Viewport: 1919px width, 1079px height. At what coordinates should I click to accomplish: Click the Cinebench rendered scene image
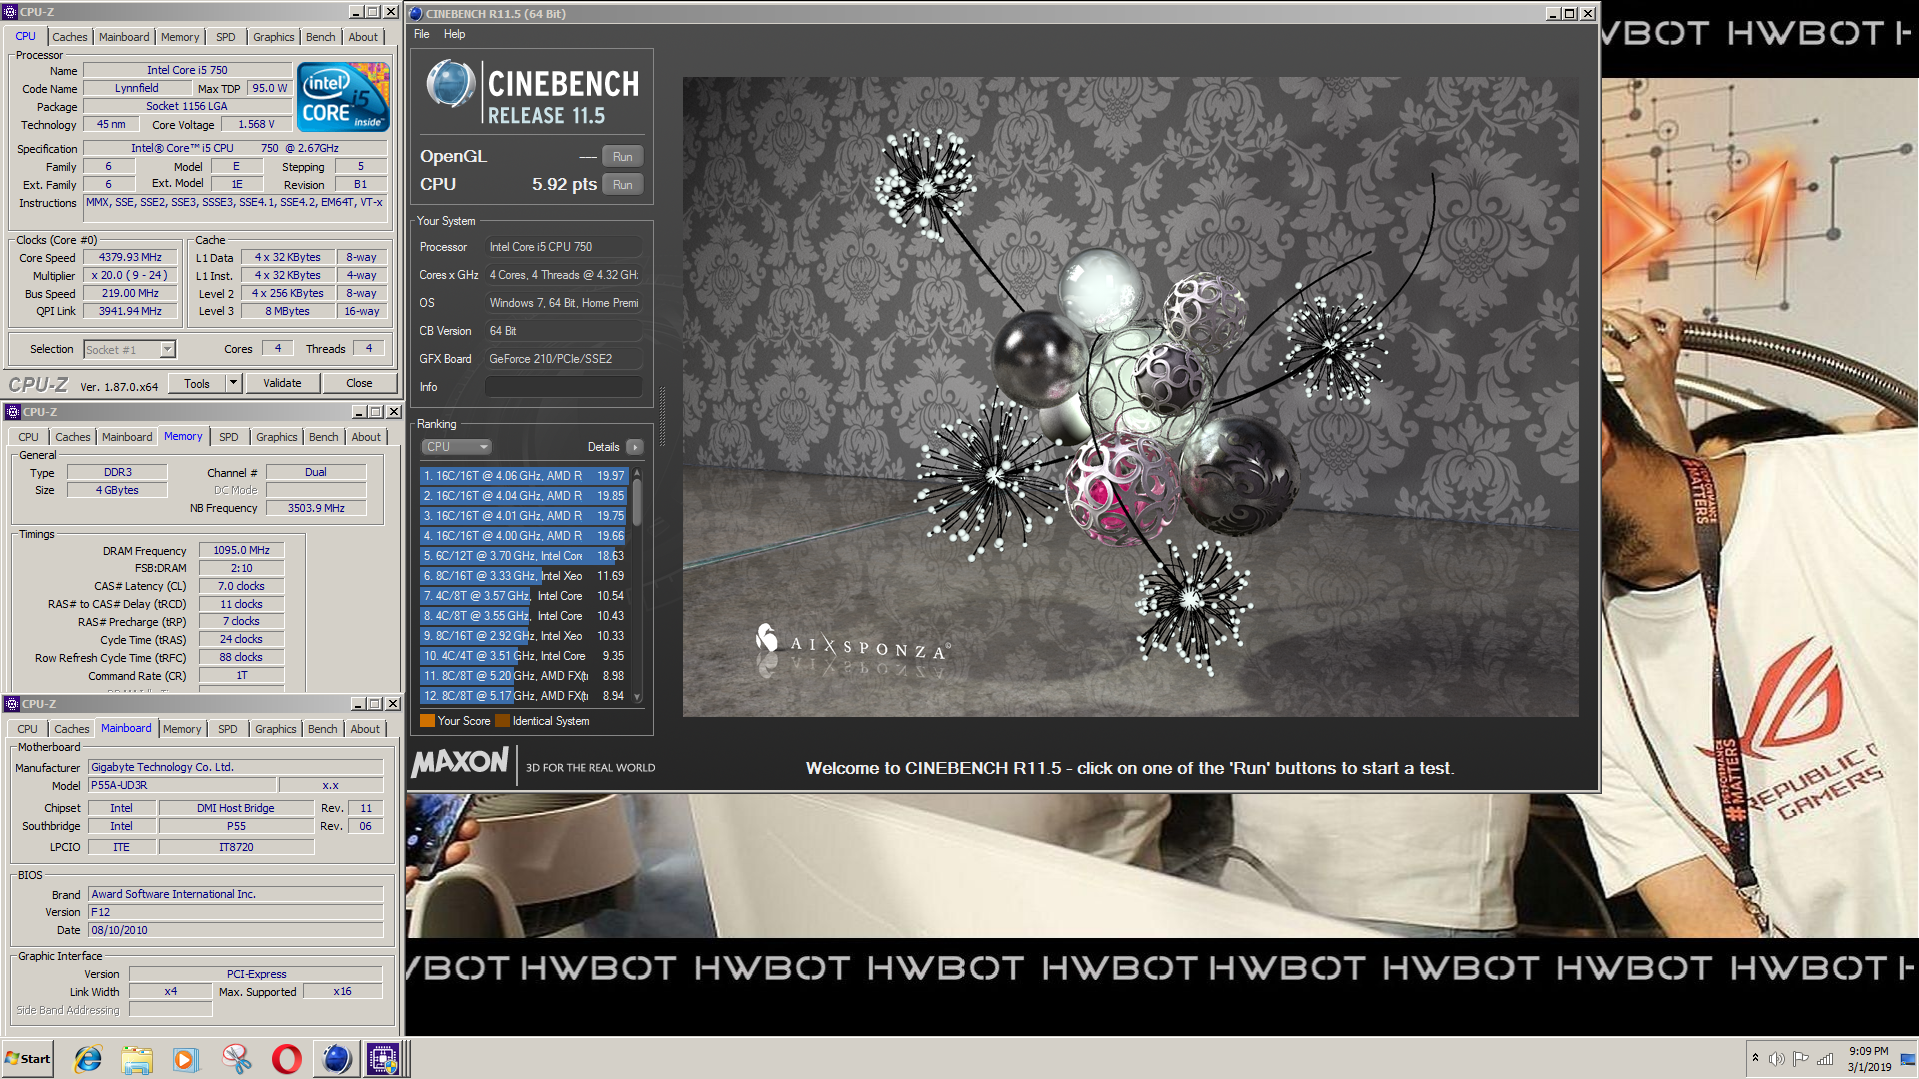1130,397
